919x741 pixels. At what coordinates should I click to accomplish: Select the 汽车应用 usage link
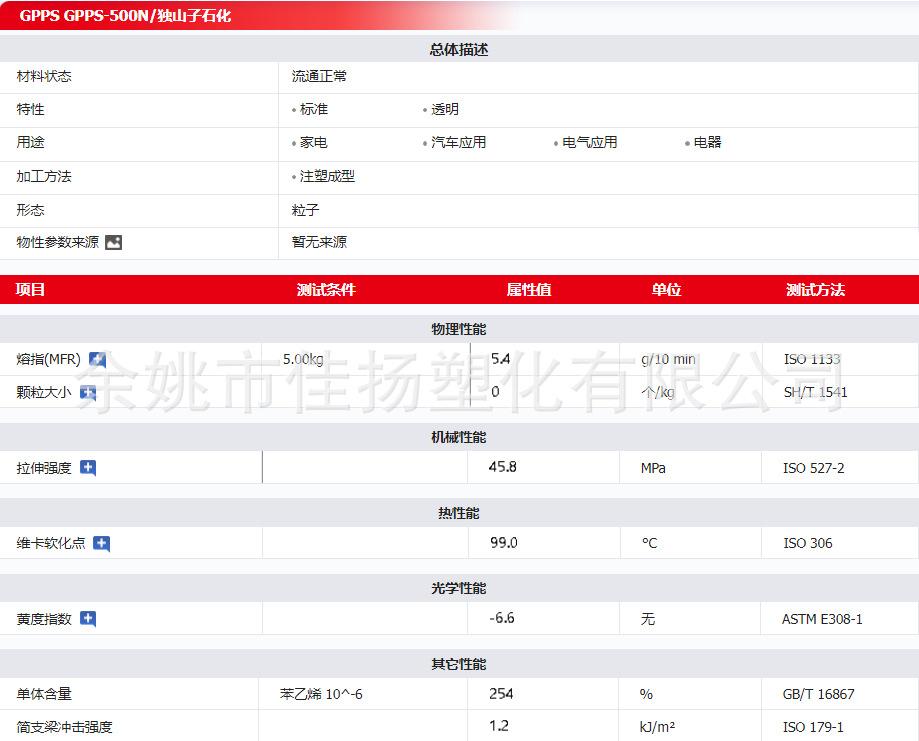tap(458, 143)
